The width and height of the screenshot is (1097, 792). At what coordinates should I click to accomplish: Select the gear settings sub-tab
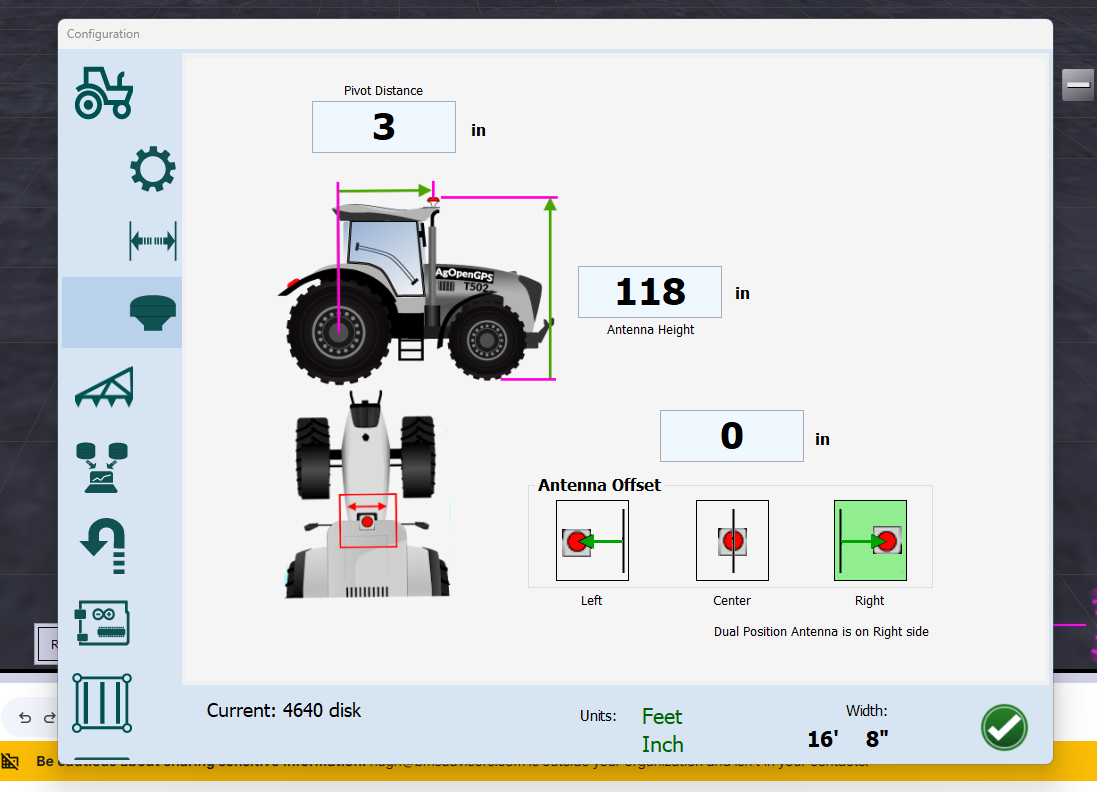pyautogui.click(x=153, y=169)
